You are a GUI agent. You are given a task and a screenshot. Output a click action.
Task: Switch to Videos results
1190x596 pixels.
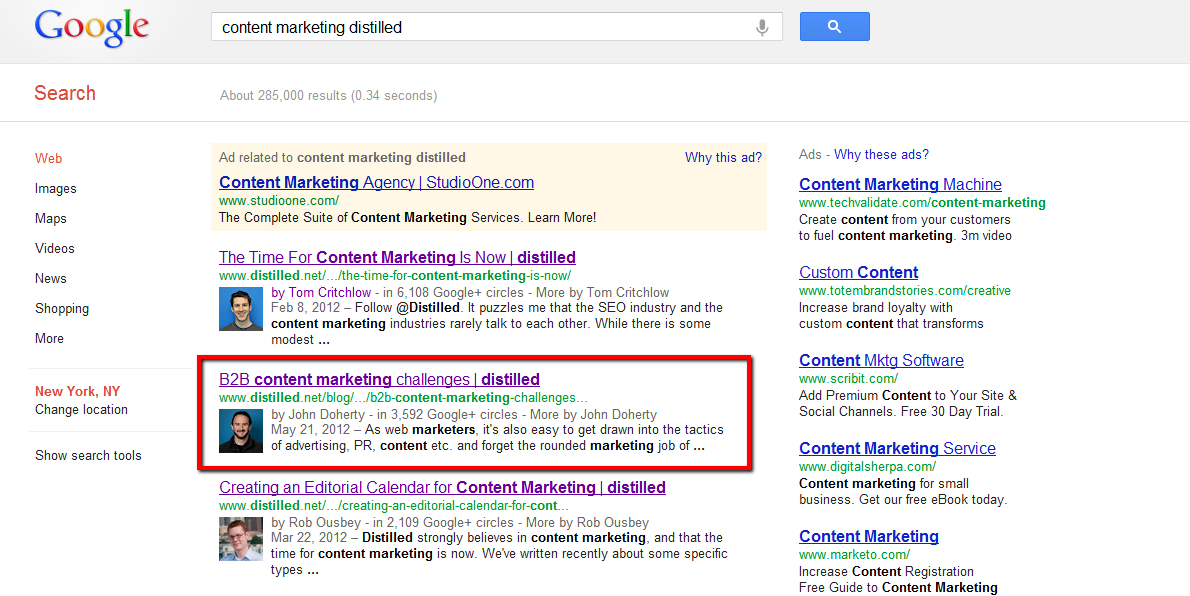coord(55,248)
